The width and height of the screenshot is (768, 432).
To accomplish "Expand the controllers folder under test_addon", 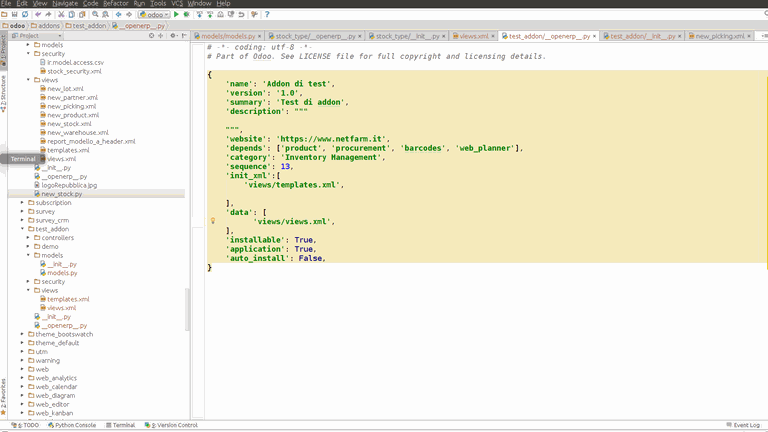I will (x=28, y=238).
